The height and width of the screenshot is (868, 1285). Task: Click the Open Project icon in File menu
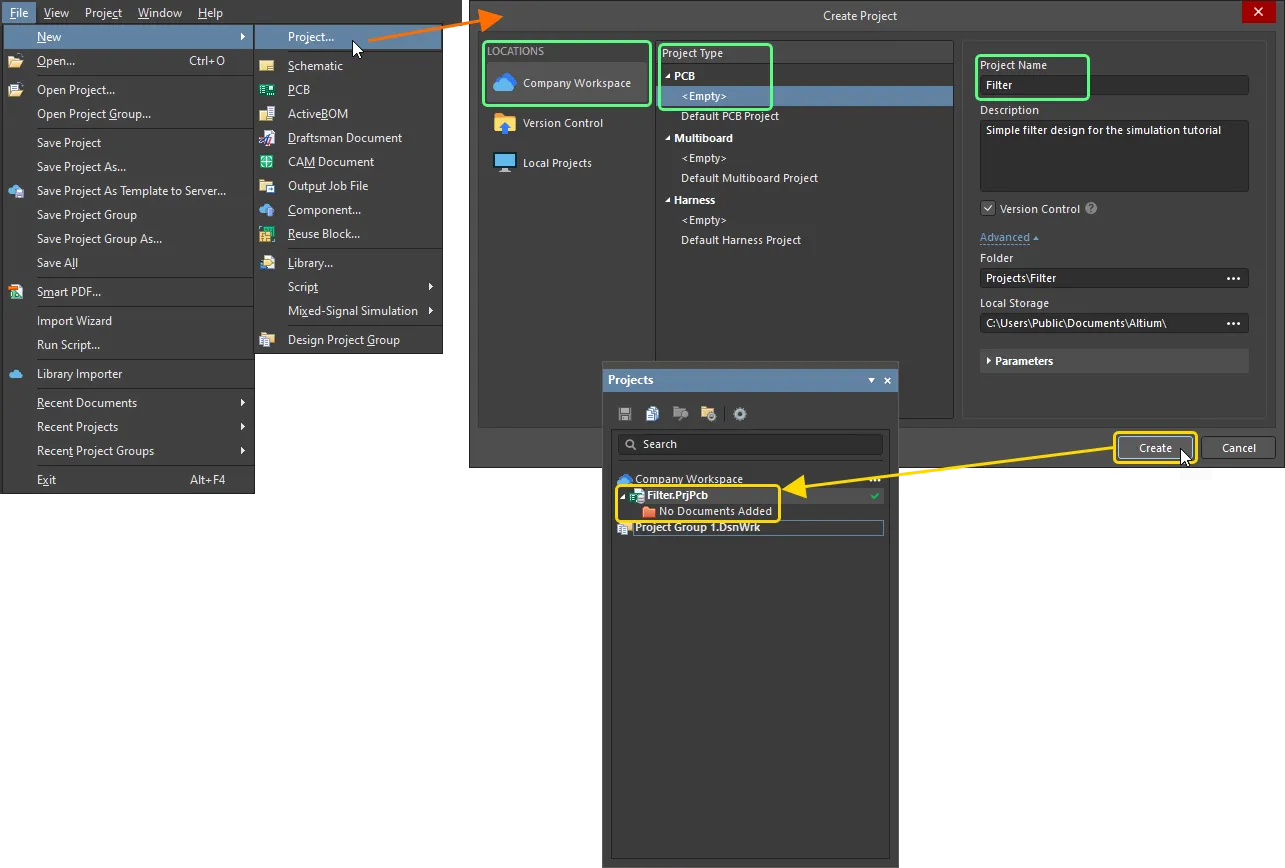16,90
